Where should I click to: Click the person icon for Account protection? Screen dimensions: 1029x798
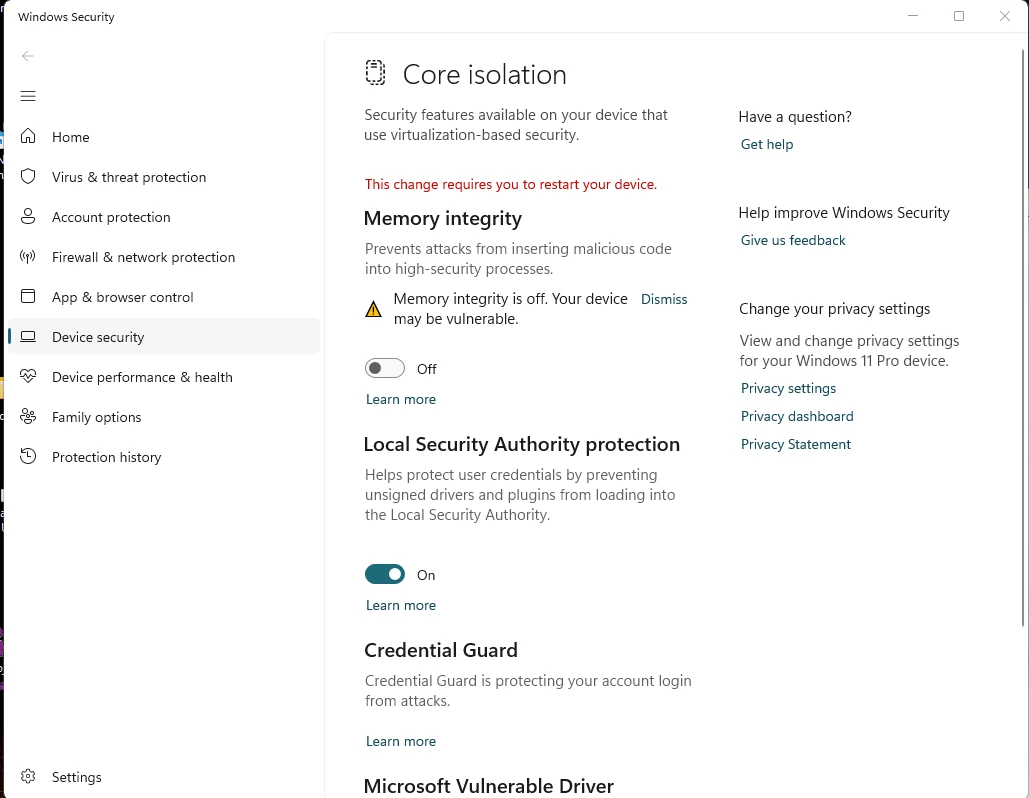pos(28,217)
